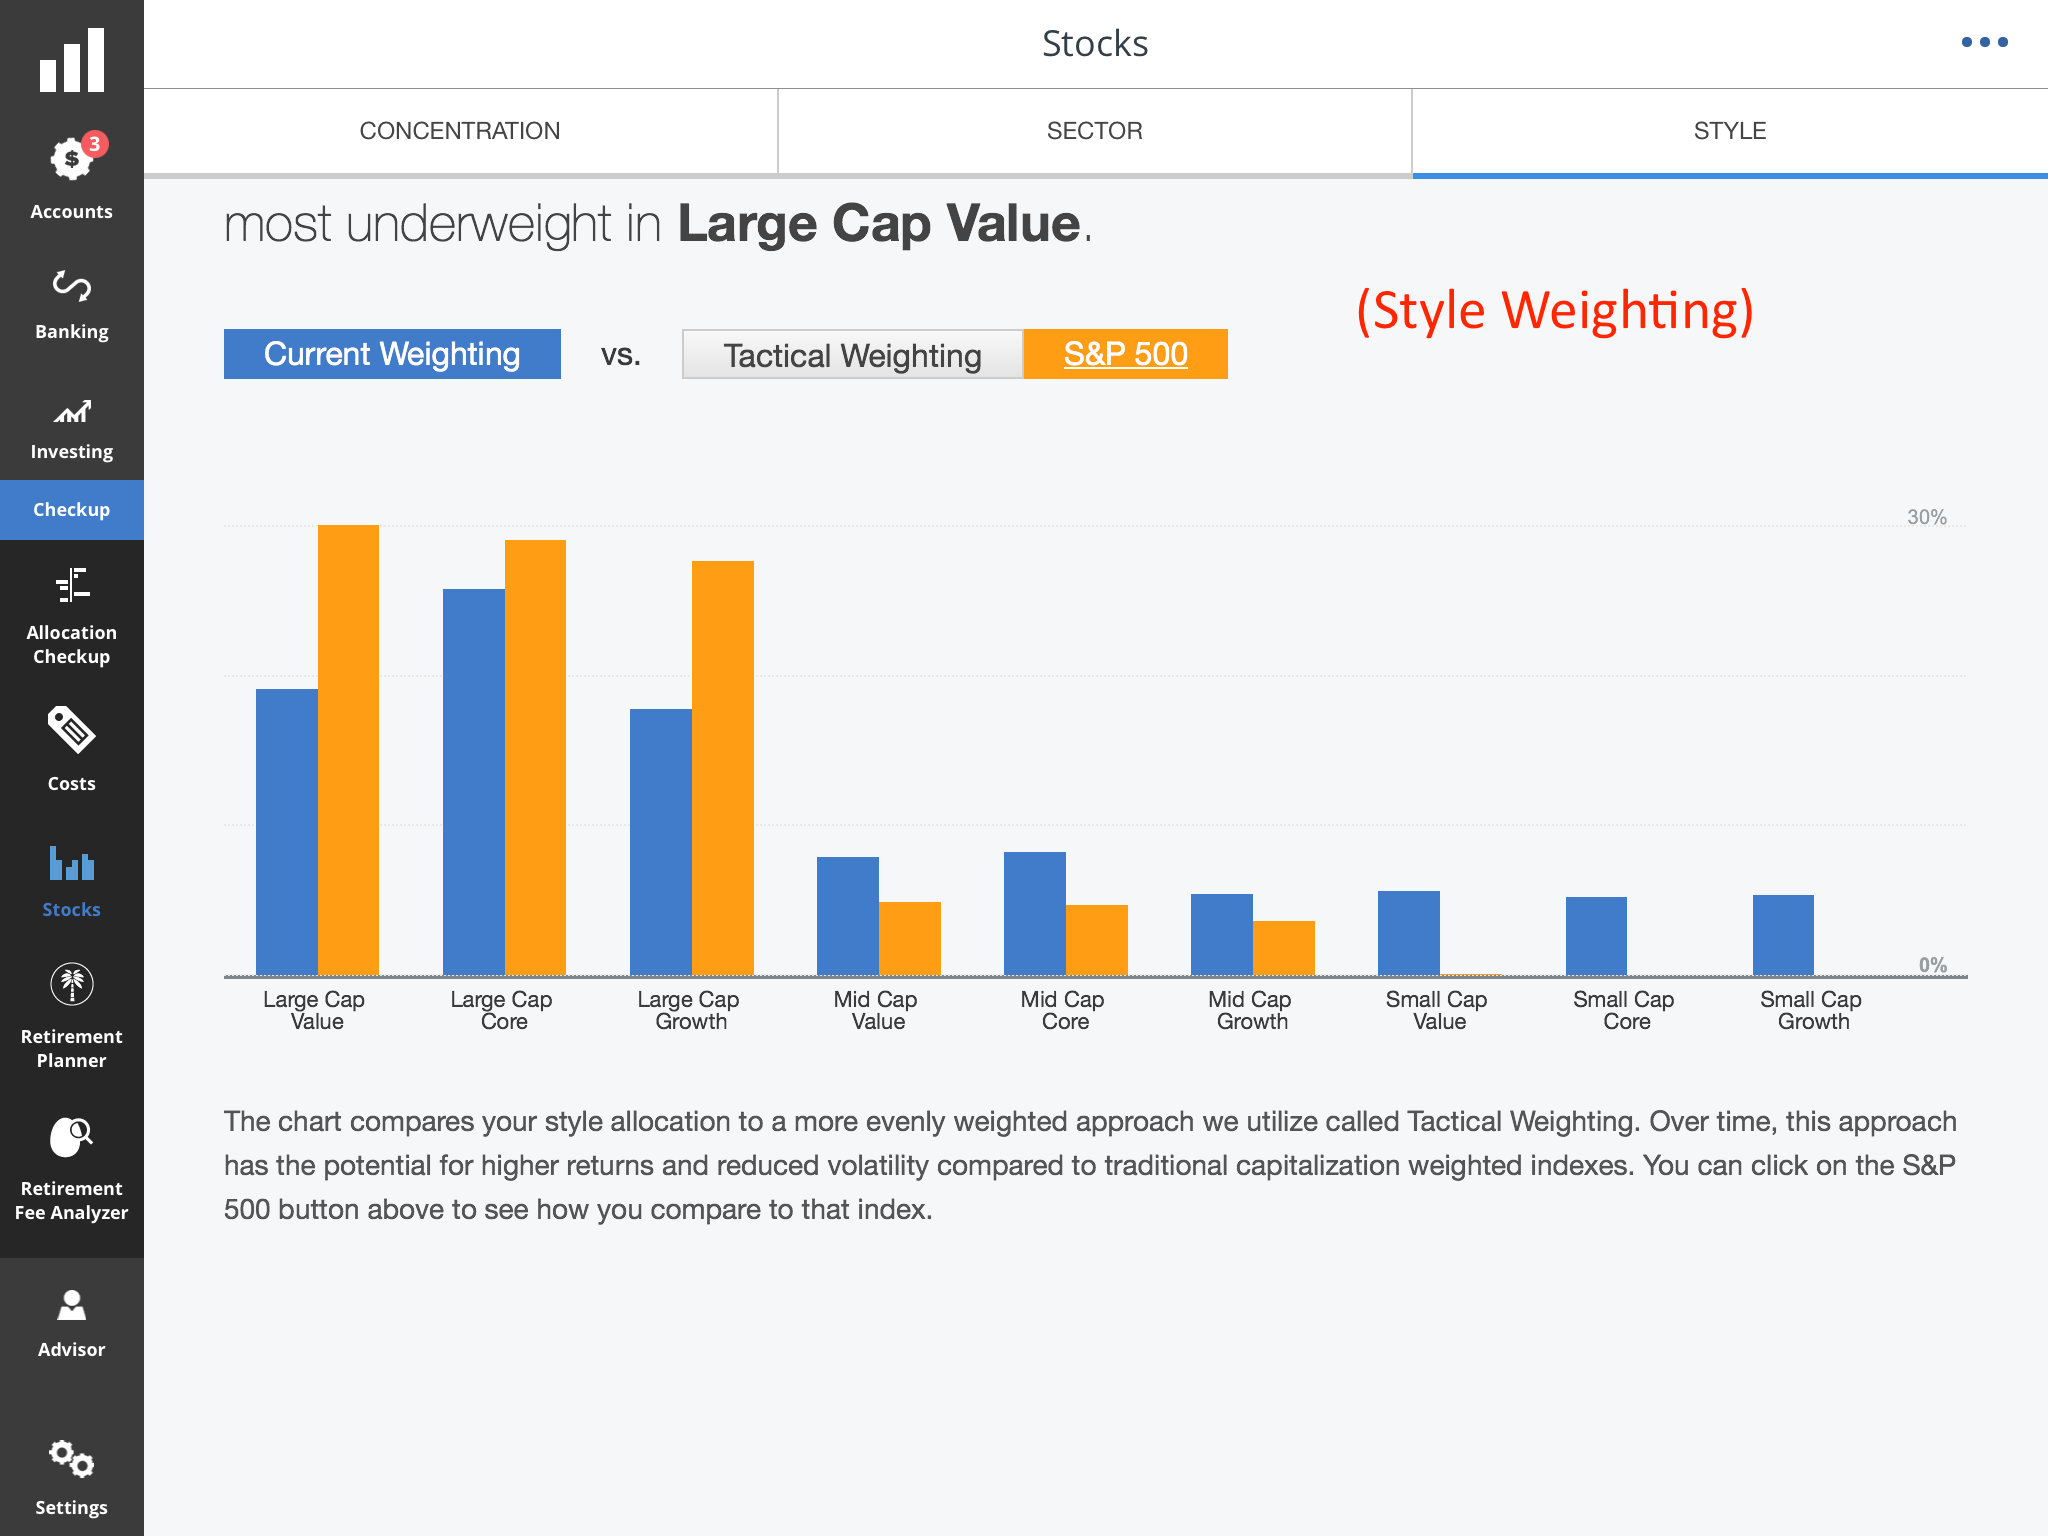Screen dimensions: 2048x1536
Task: Click the bar chart logo at top
Action: [72, 59]
